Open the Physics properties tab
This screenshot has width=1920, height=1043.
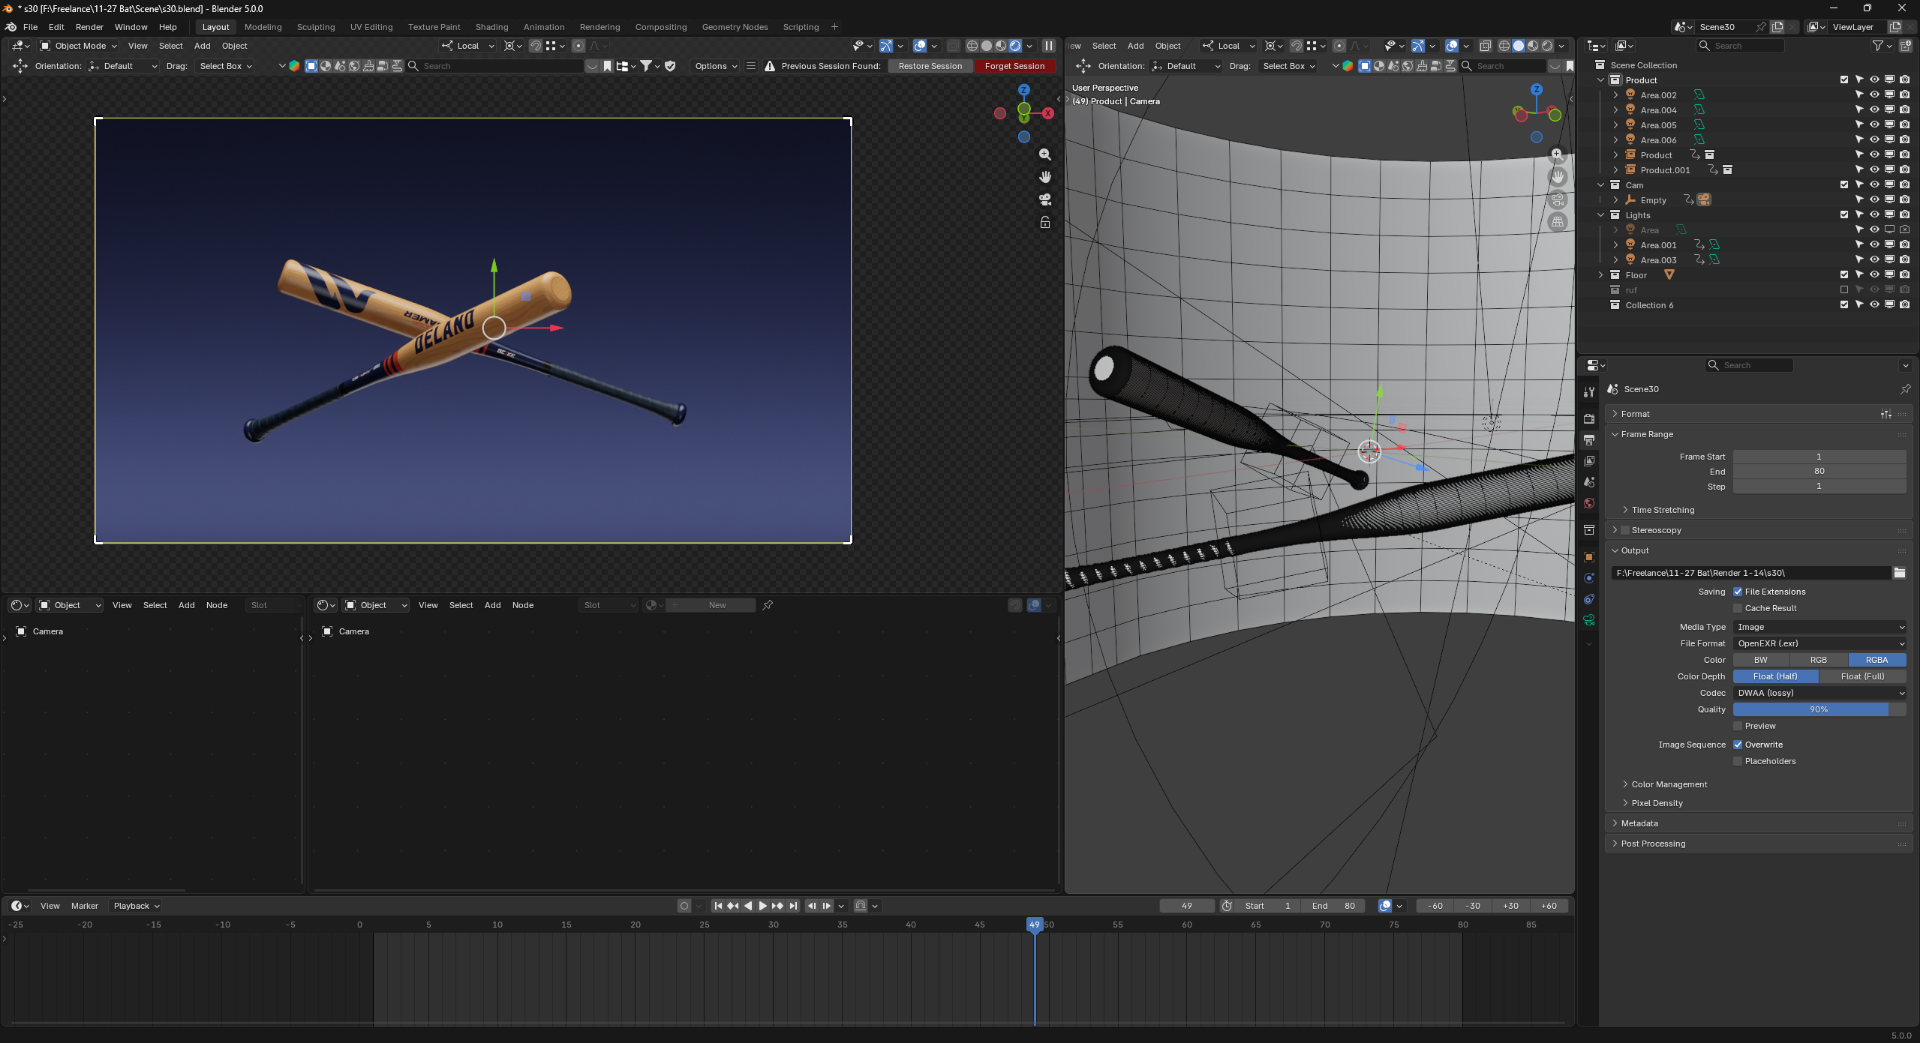[x=1589, y=578]
